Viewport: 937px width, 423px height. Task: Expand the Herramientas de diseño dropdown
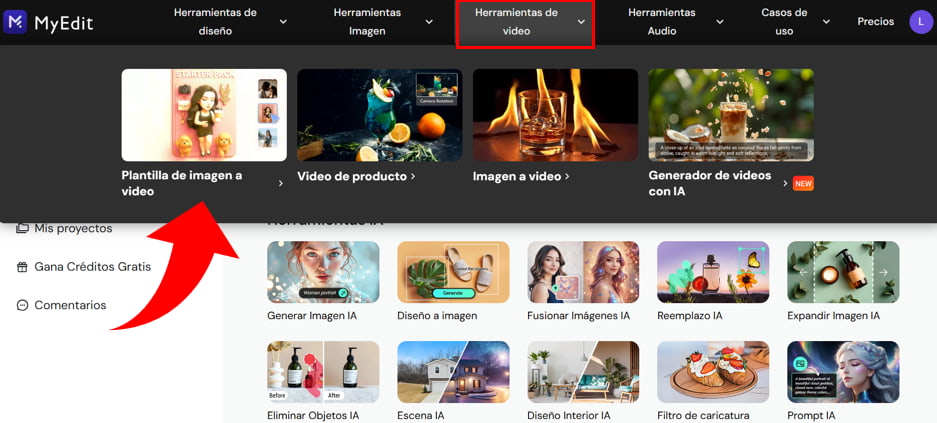pyautogui.click(x=229, y=22)
